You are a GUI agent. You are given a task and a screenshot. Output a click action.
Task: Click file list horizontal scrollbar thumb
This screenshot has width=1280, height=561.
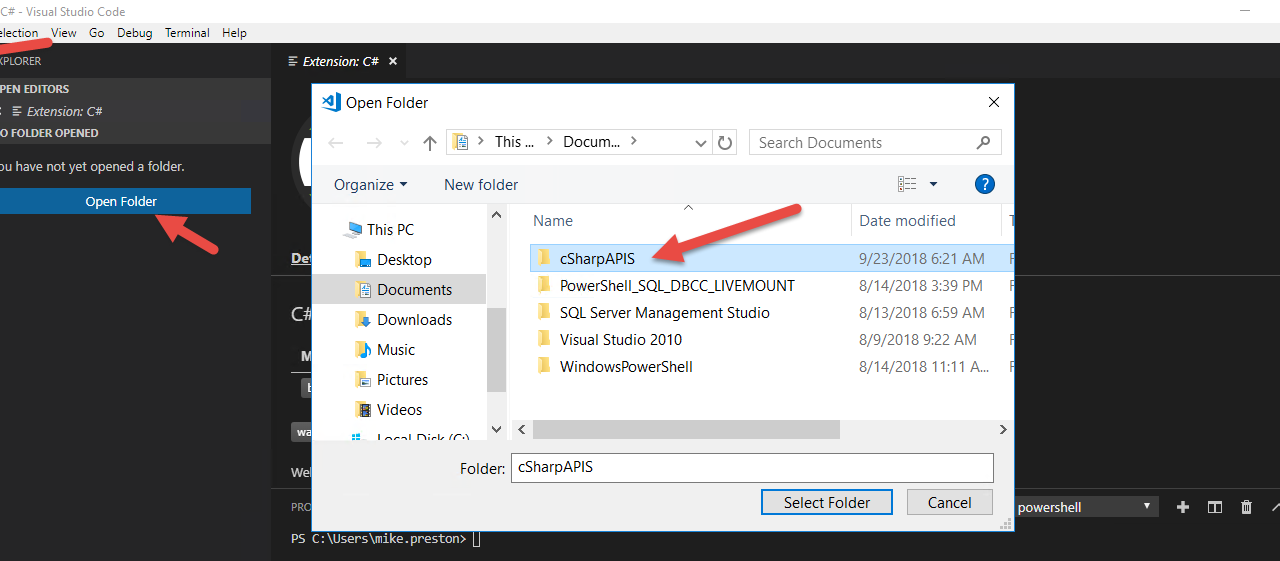coord(686,429)
